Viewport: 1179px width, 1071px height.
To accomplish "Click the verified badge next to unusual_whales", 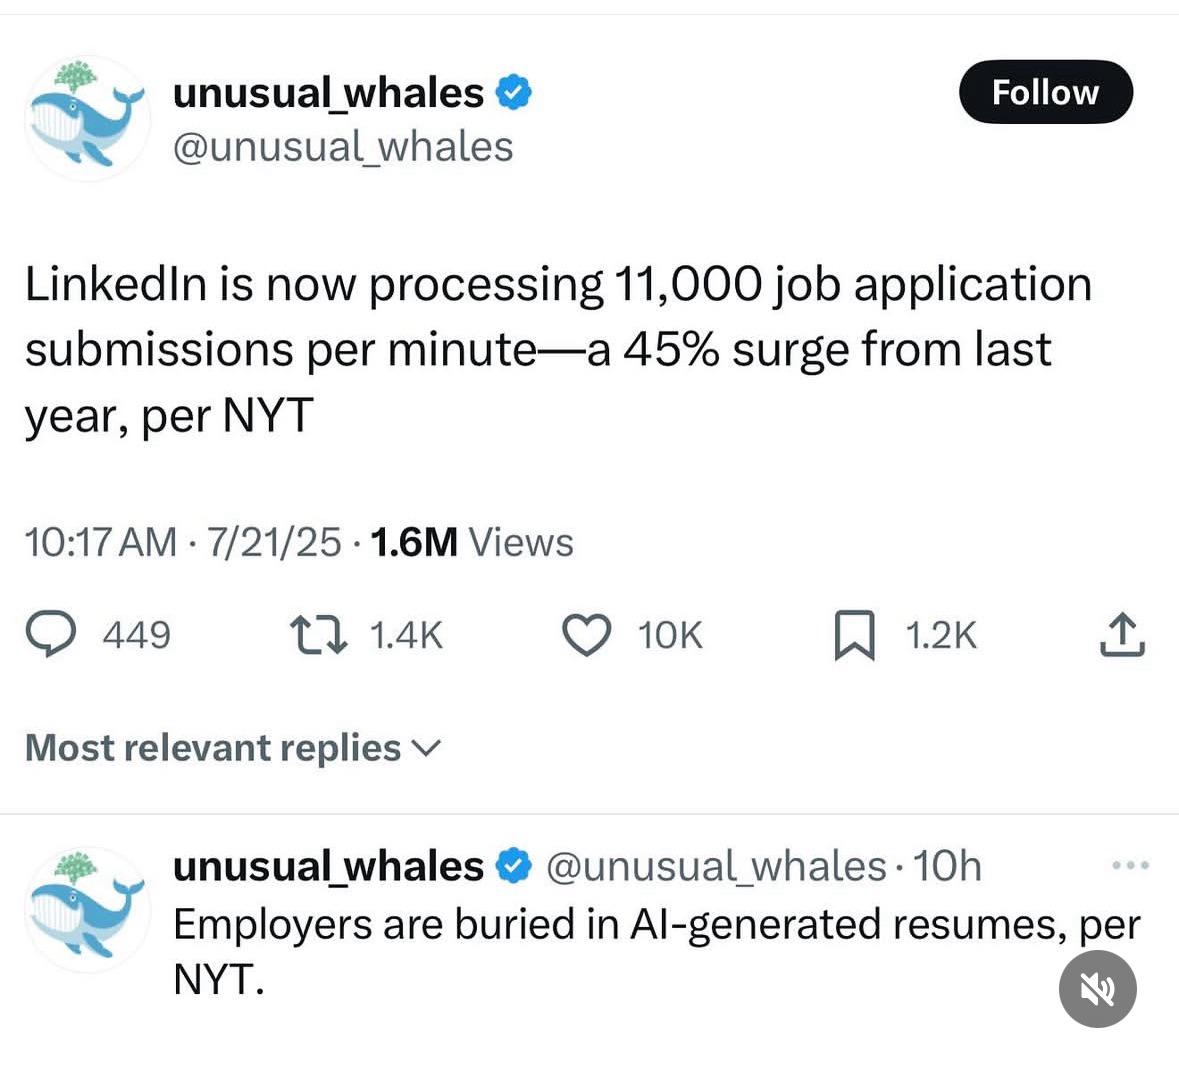I will click(513, 91).
